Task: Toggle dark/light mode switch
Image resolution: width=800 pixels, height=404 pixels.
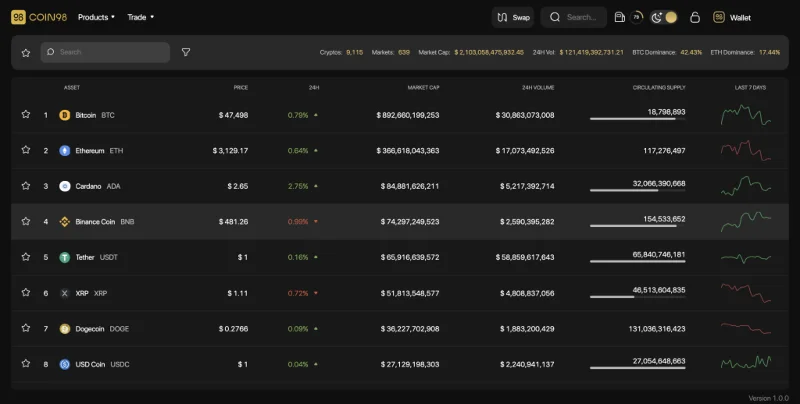Action: pos(664,17)
